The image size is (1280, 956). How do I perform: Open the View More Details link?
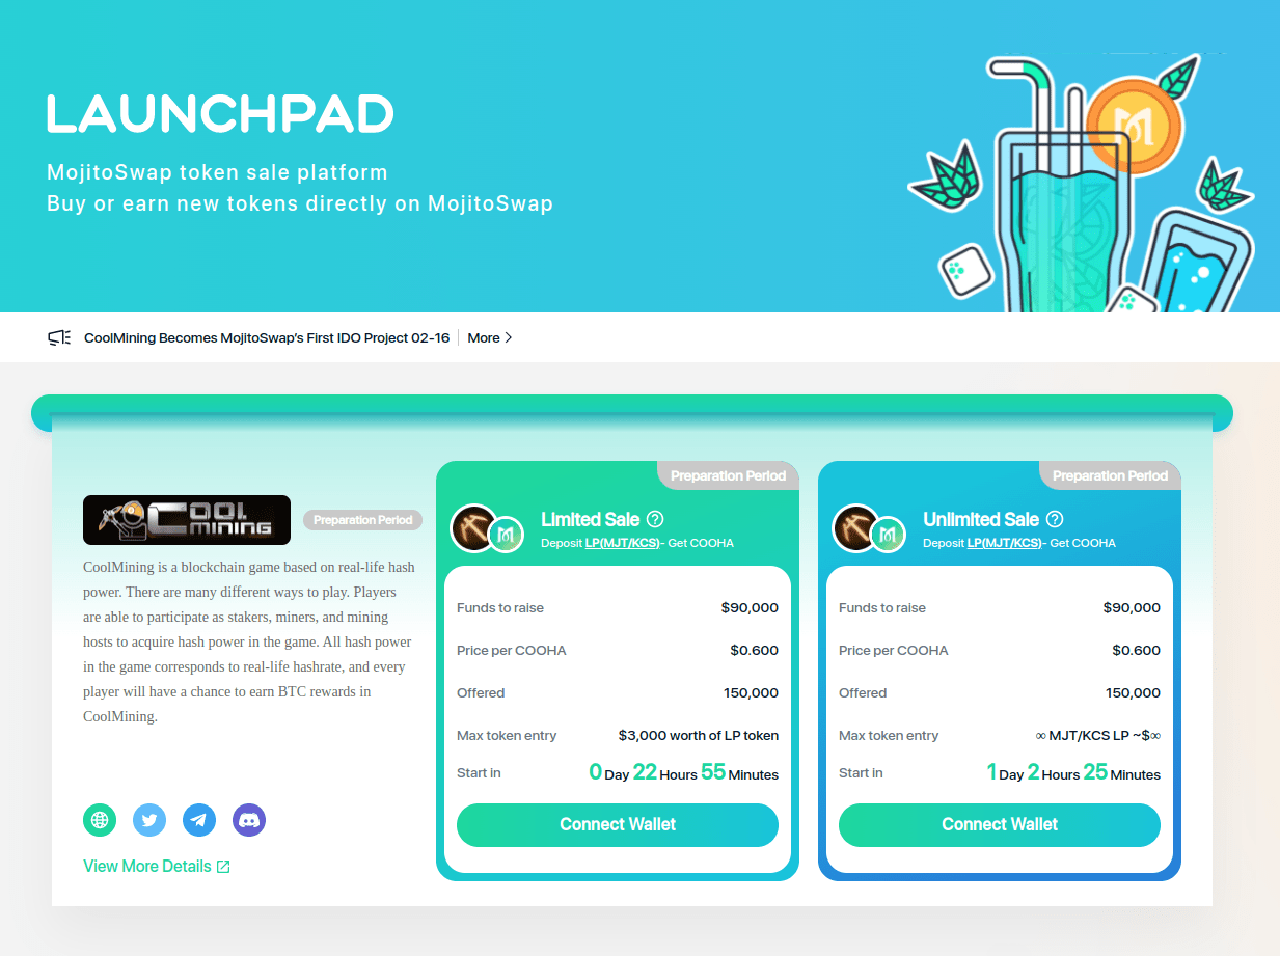156,866
